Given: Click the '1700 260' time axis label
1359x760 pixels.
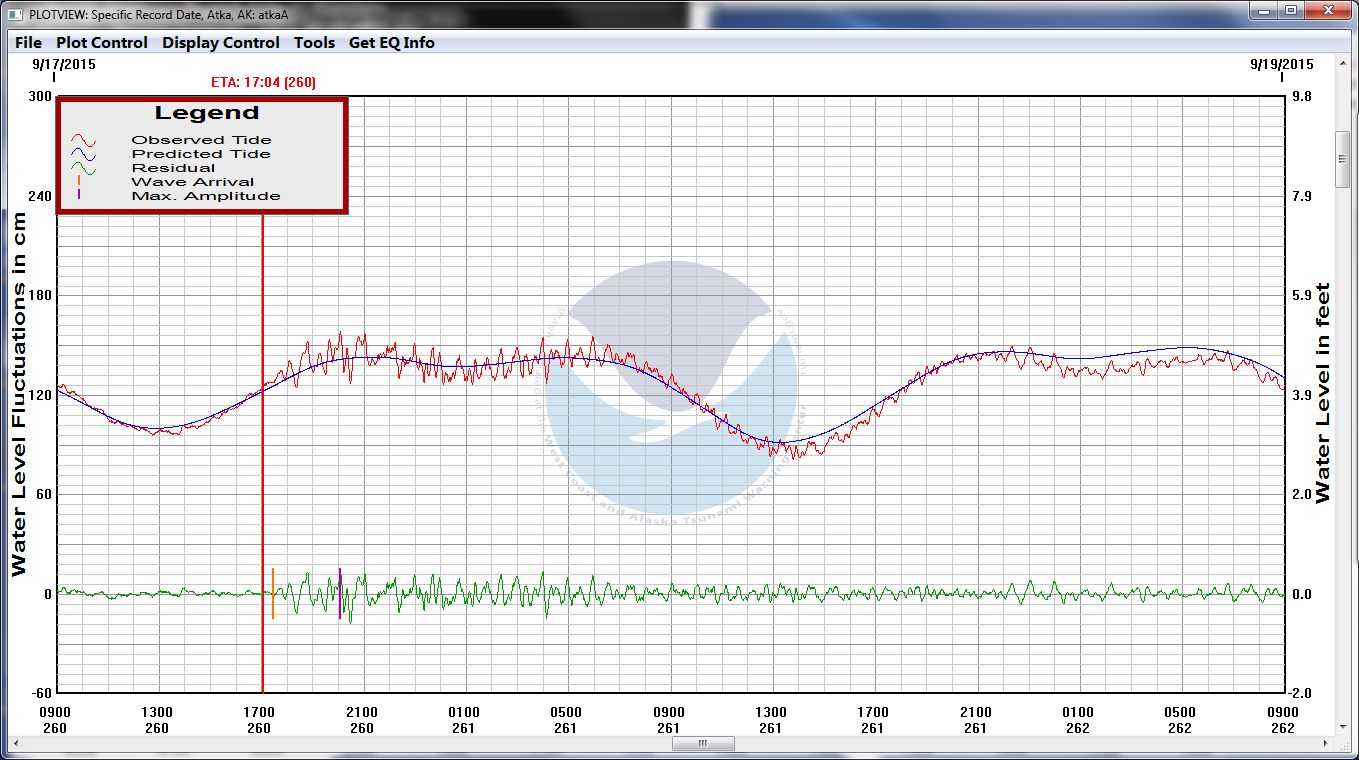Looking at the screenshot, I should [x=259, y=720].
